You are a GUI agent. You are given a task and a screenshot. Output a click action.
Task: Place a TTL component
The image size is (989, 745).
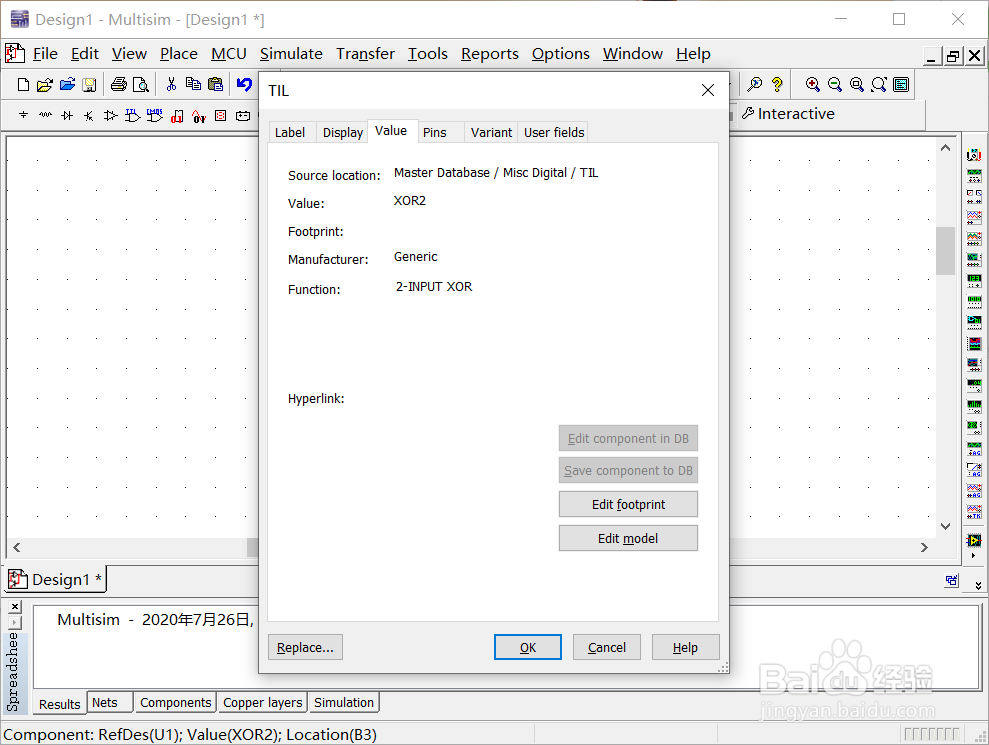pyautogui.click(x=132, y=115)
